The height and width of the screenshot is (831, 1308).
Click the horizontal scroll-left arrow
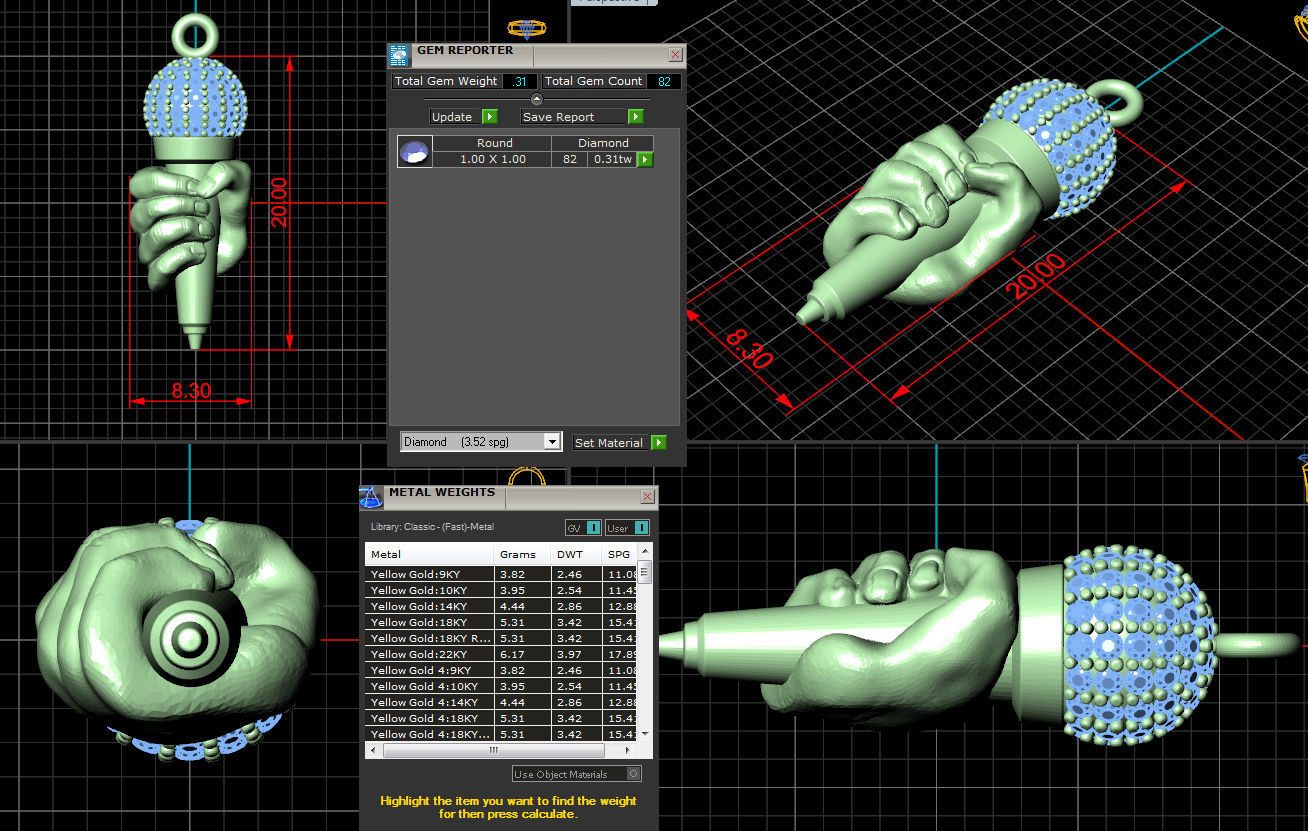point(372,750)
